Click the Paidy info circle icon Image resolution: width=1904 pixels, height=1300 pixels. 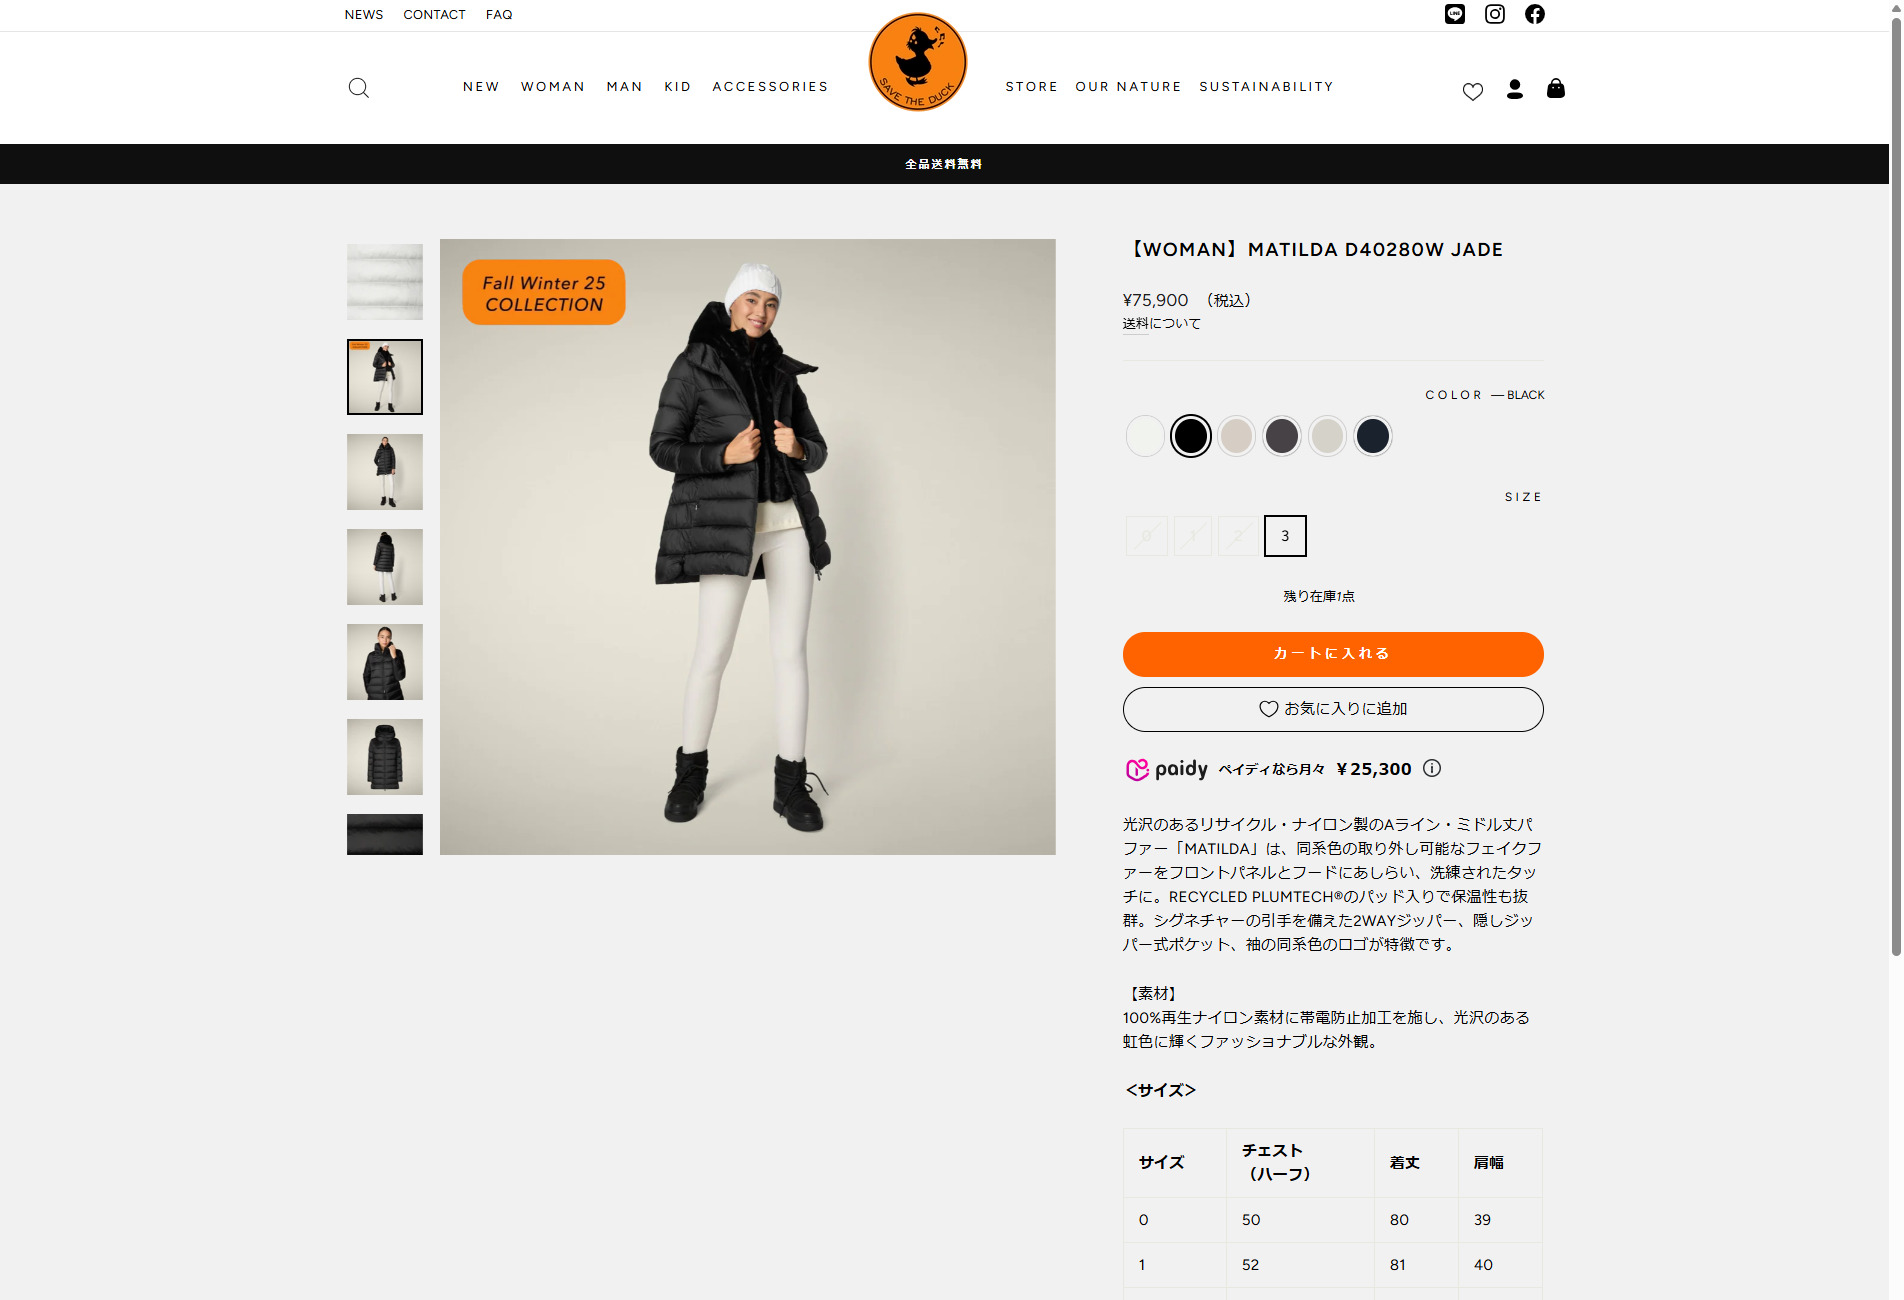pyautogui.click(x=1432, y=768)
